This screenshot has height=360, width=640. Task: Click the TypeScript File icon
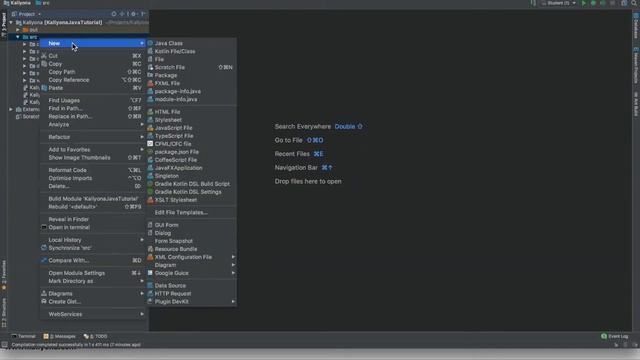(x=150, y=136)
